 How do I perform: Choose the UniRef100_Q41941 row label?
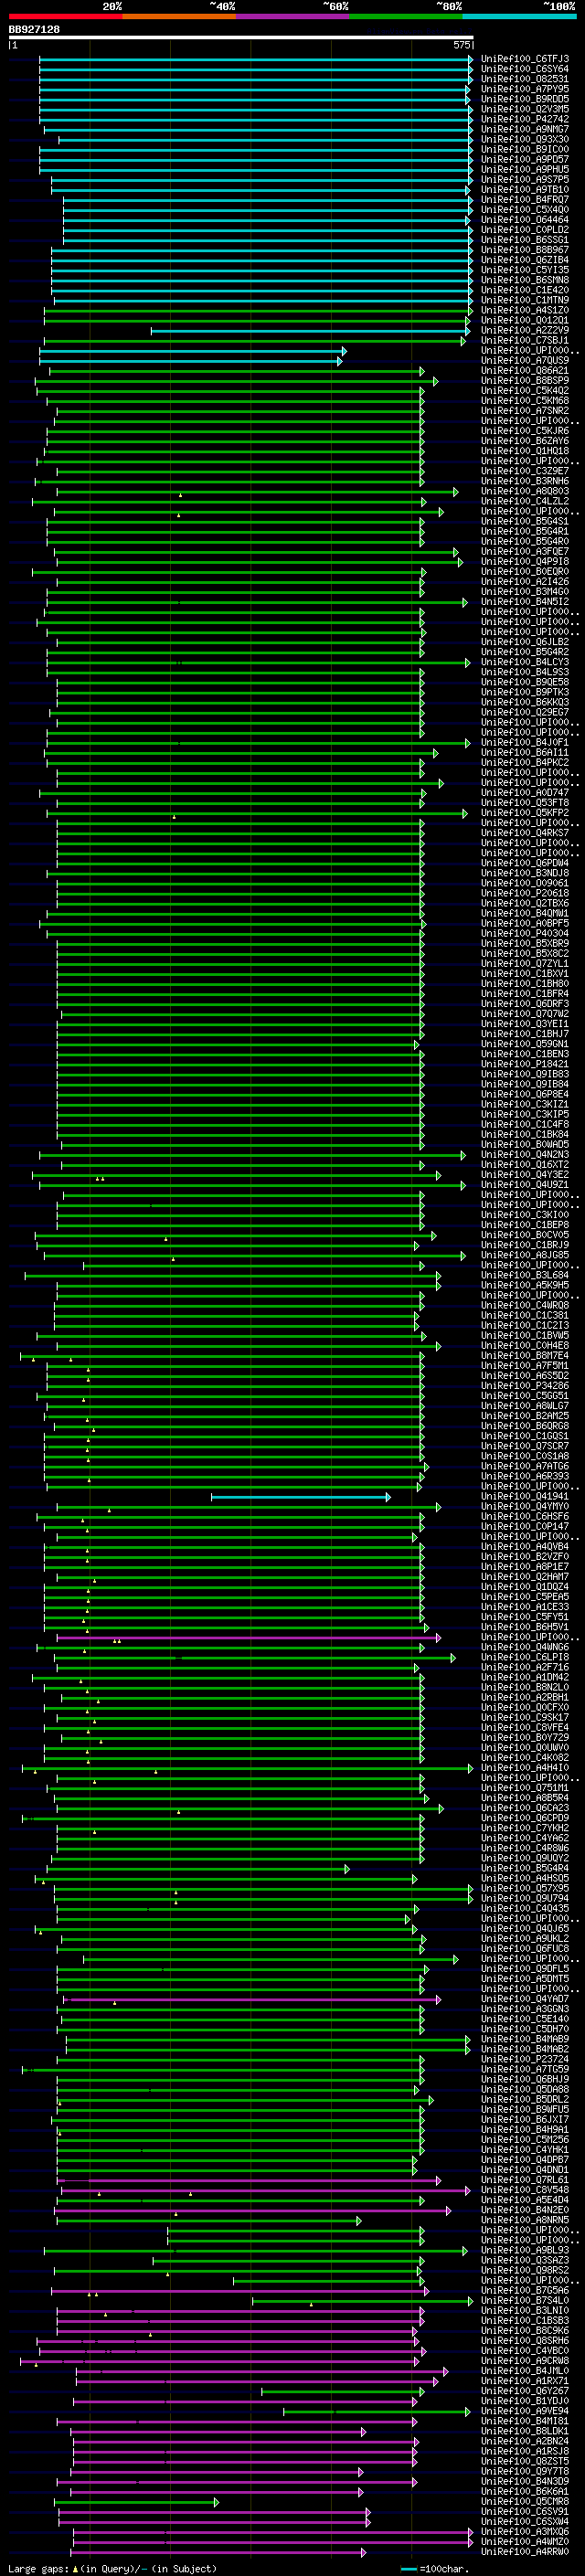point(525,1497)
